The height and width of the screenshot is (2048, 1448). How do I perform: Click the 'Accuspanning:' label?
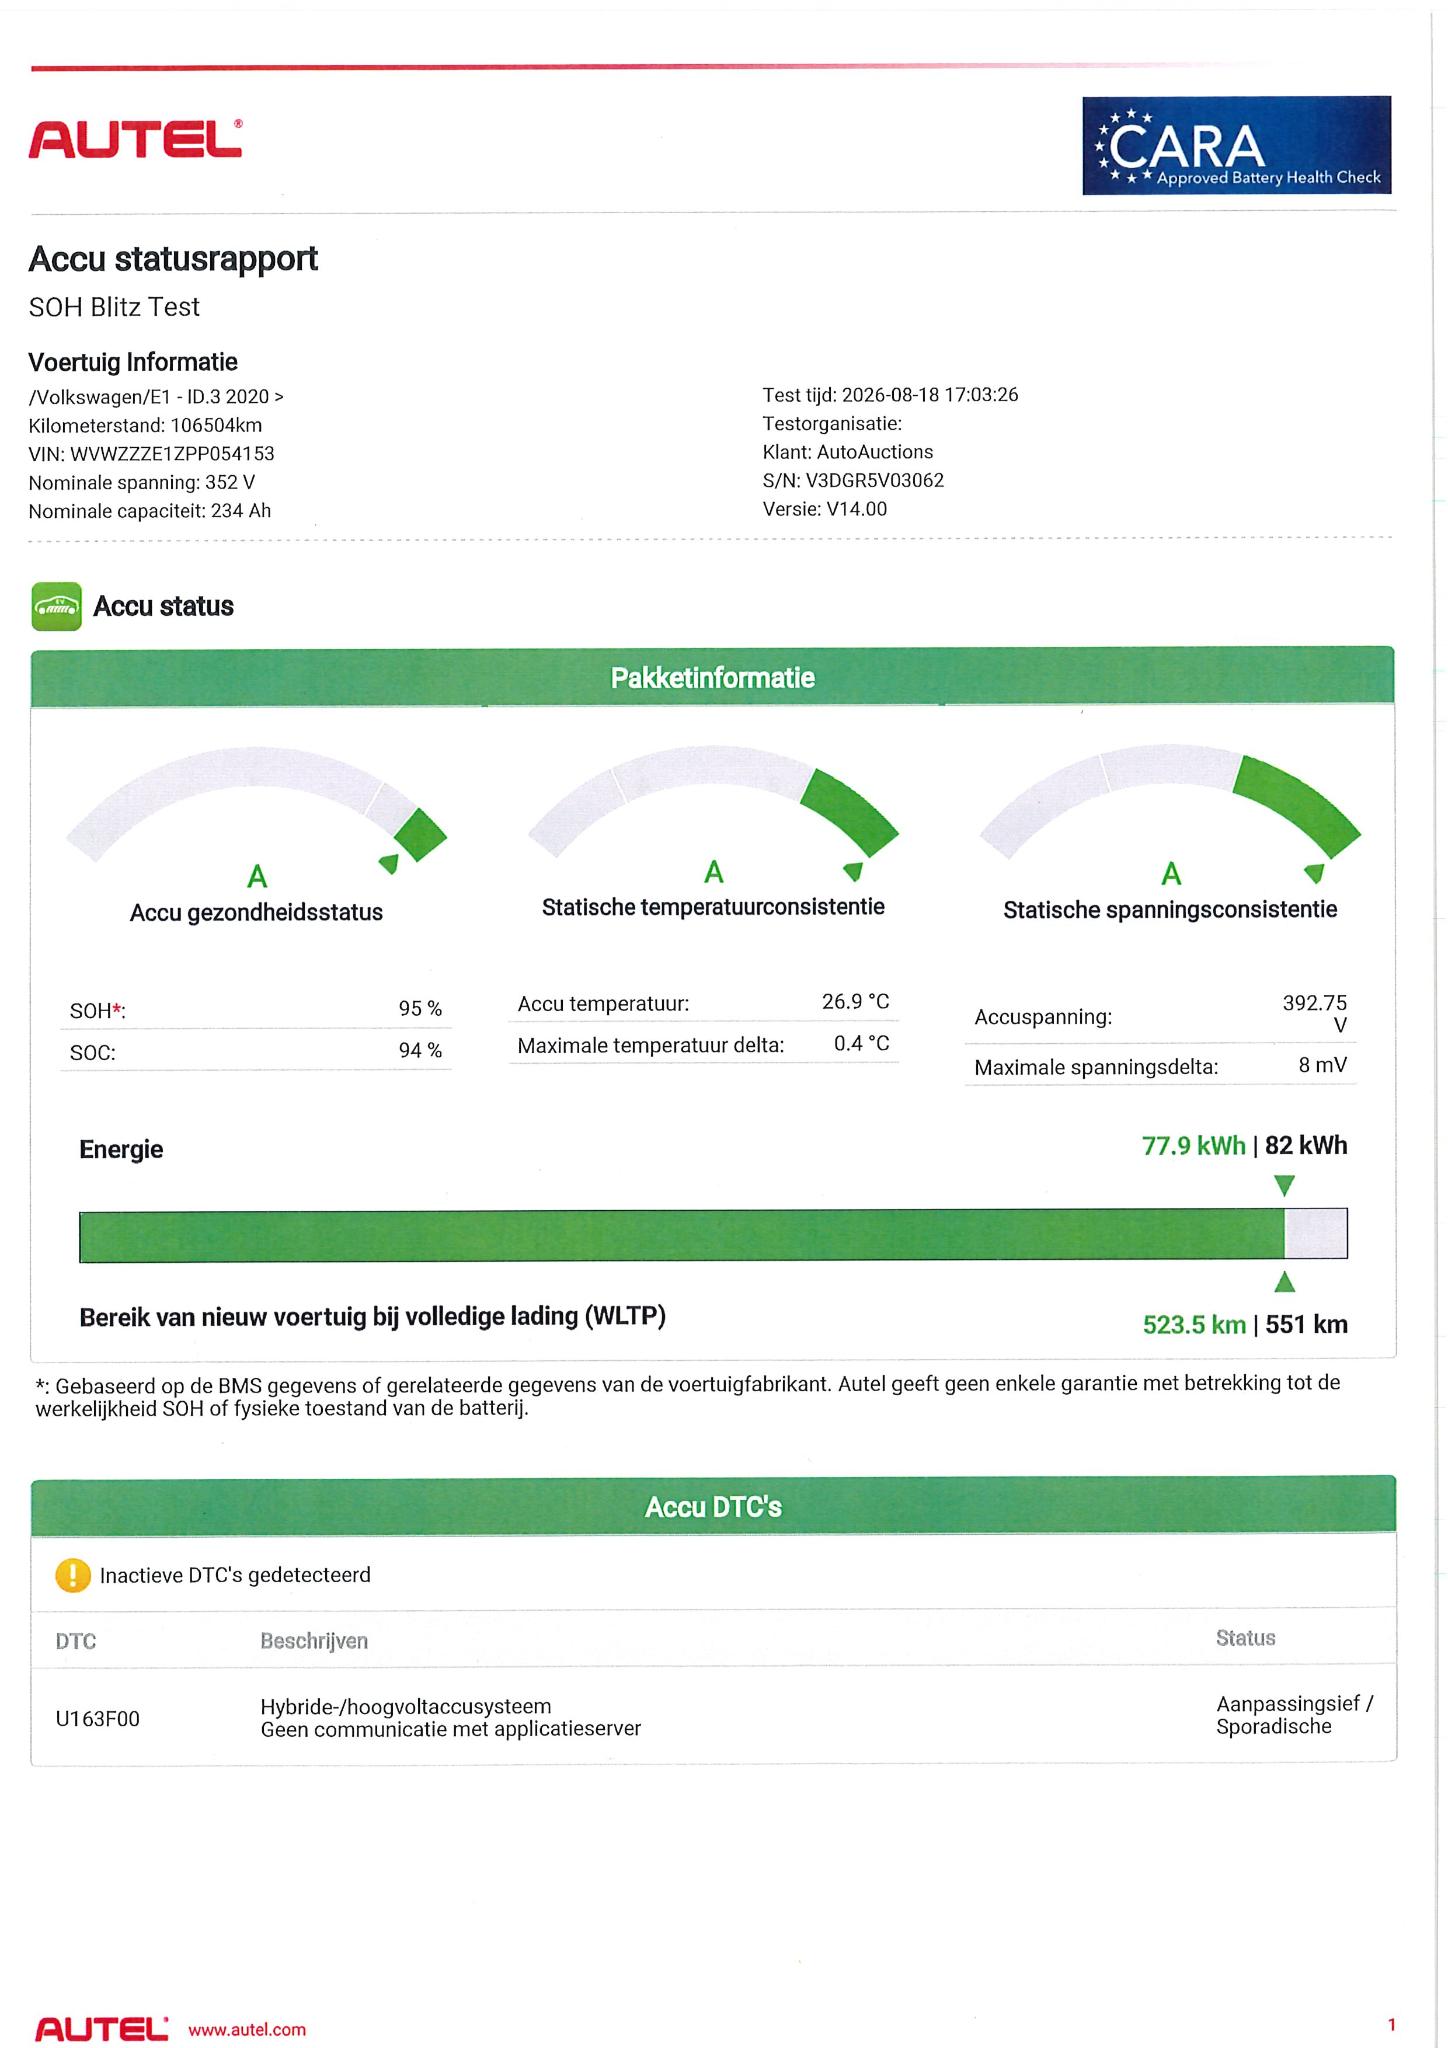click(1043, 1018)
